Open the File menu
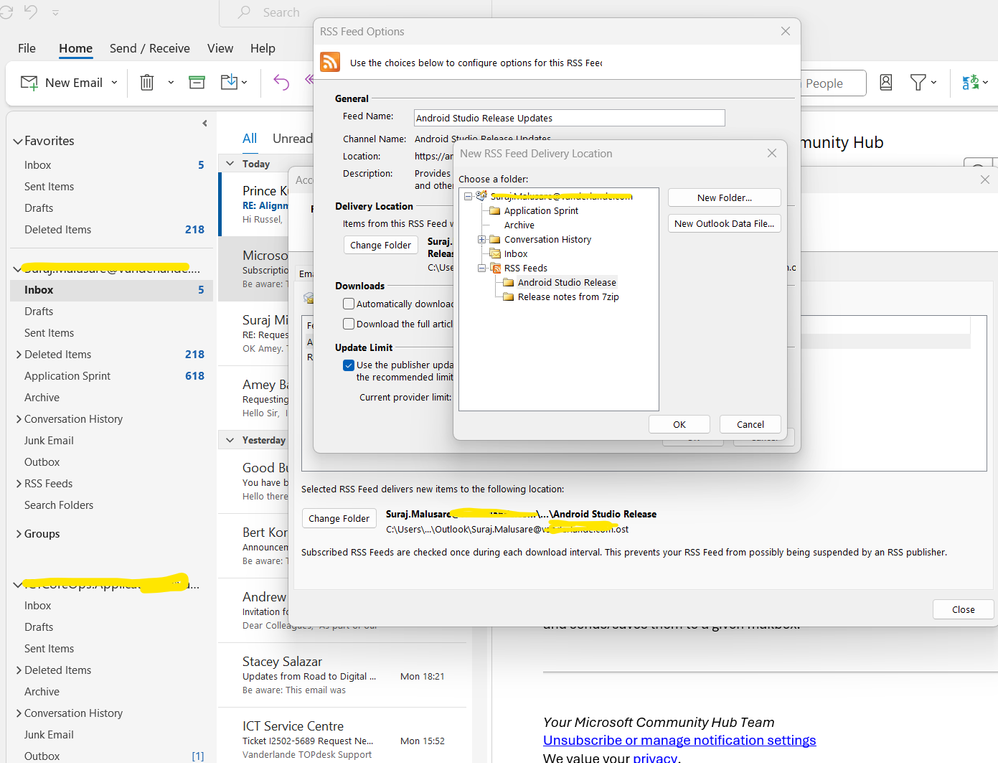This screenshot has height=763, width=998. click(x=27, y=48)
